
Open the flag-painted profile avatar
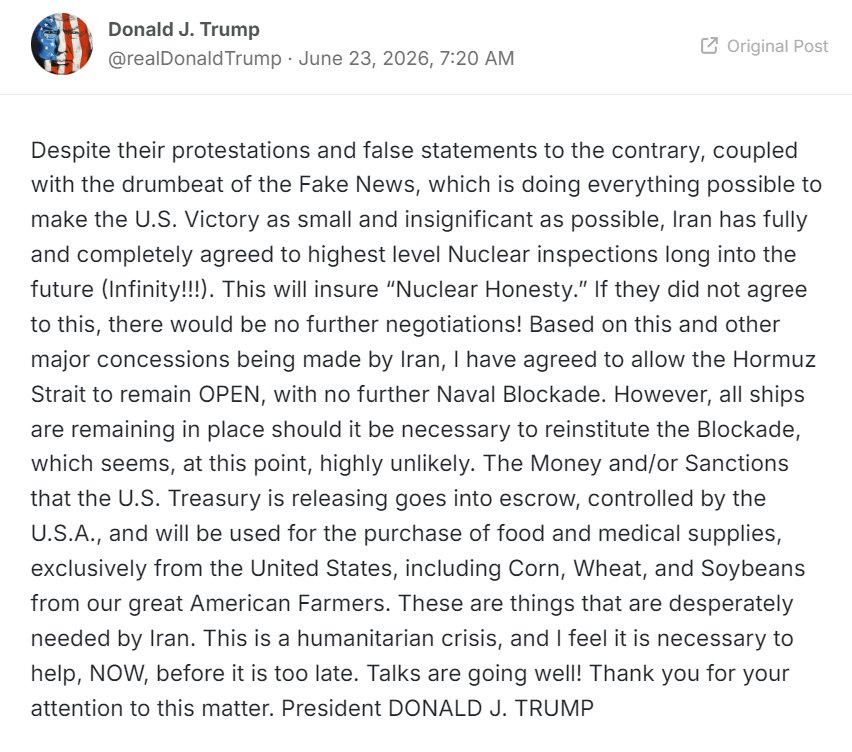[x=62, y=43]
